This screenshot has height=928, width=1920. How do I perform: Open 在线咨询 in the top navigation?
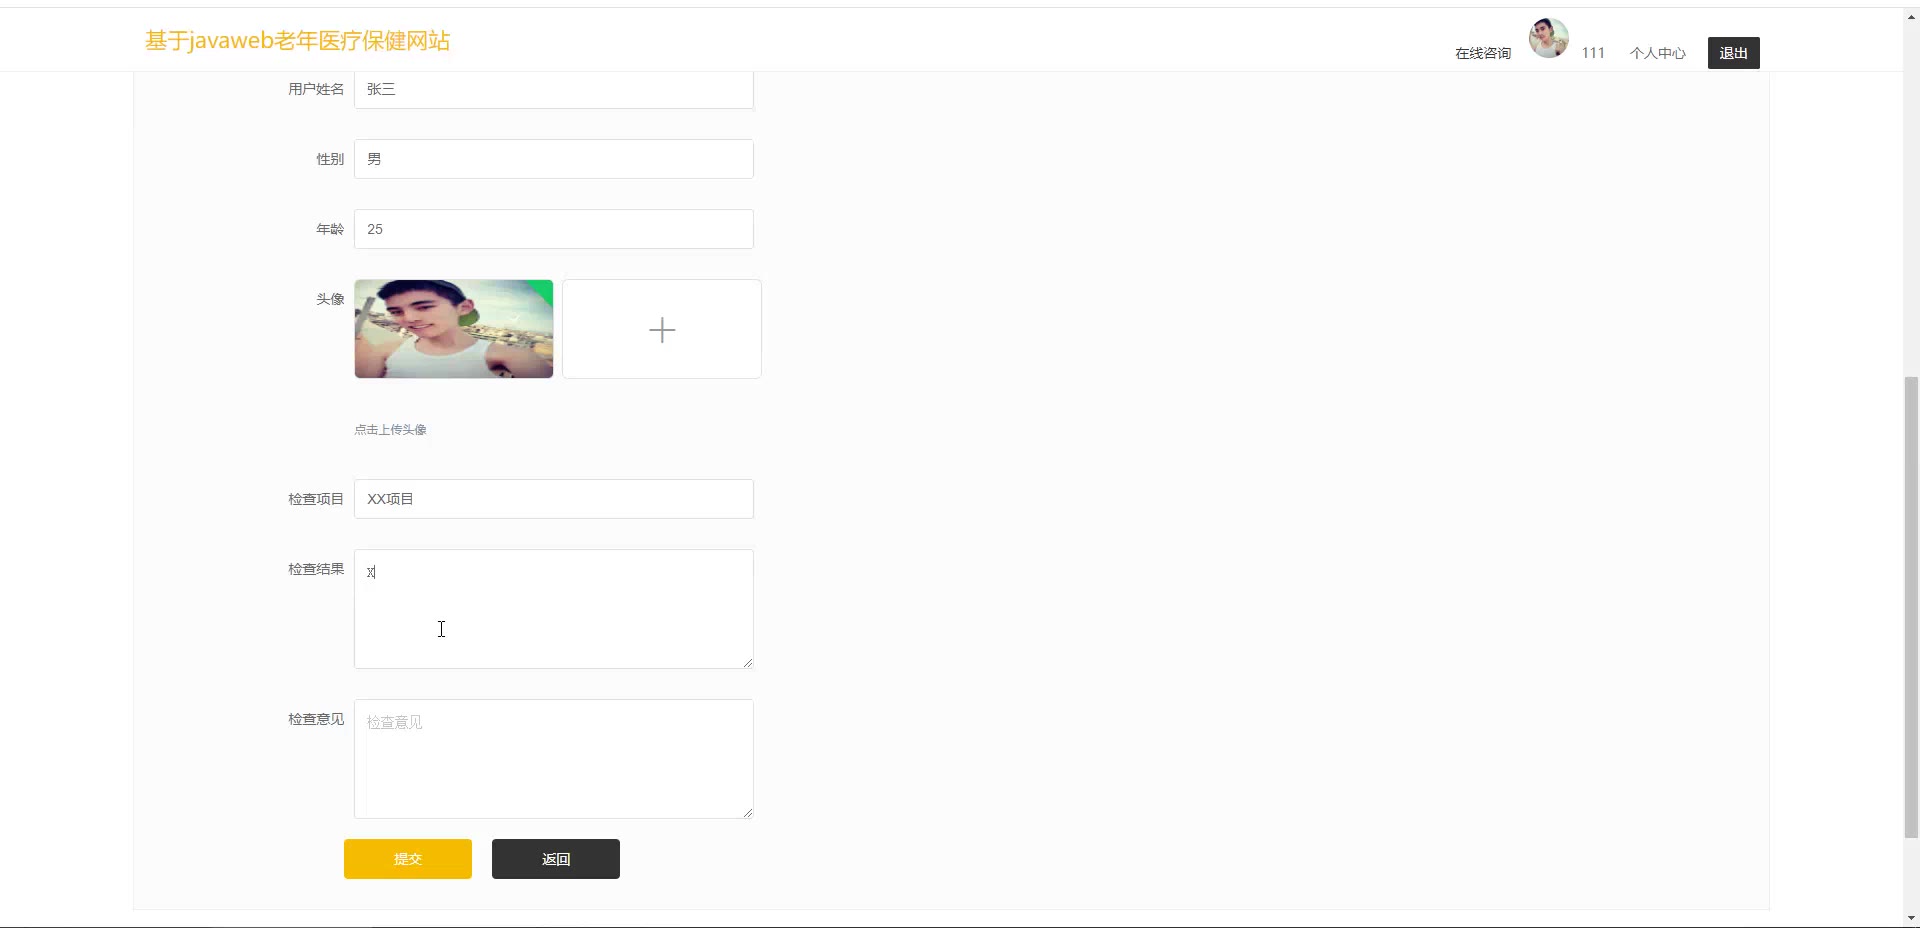[x=1482, y=53]
